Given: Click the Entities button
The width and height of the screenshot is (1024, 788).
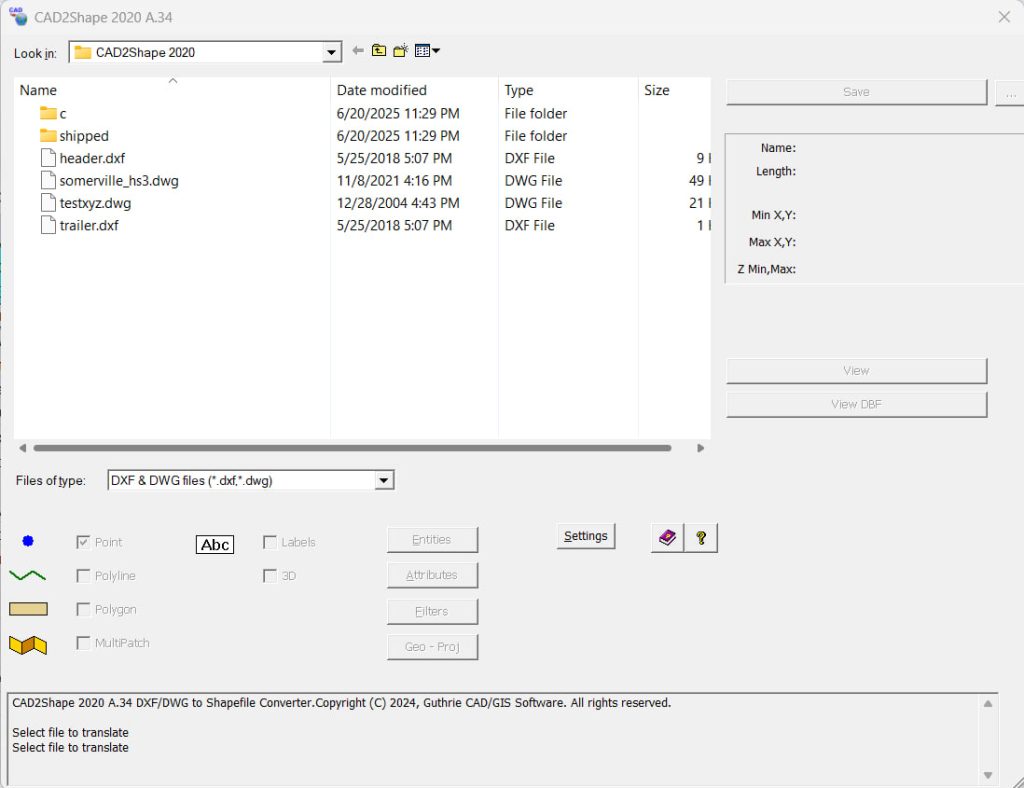Looking at the screenshot, I should coord(432,540).
